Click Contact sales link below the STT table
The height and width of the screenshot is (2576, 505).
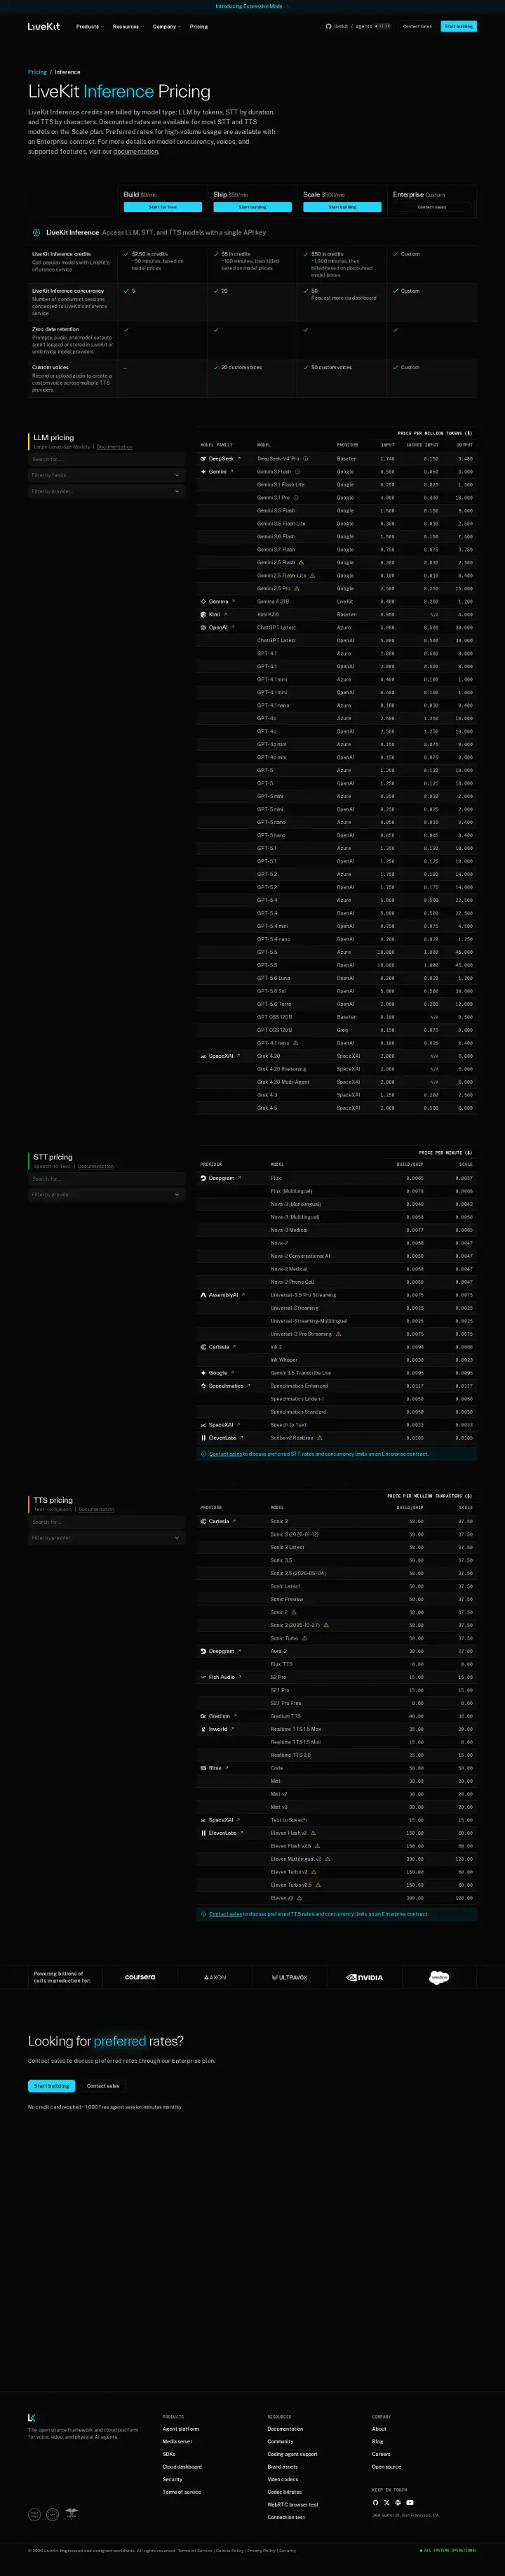tap(225, 1454)
